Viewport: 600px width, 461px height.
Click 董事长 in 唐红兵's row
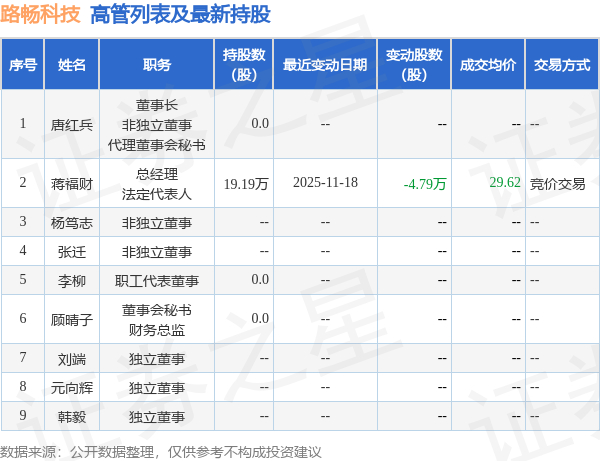click(x=157, y=105)
